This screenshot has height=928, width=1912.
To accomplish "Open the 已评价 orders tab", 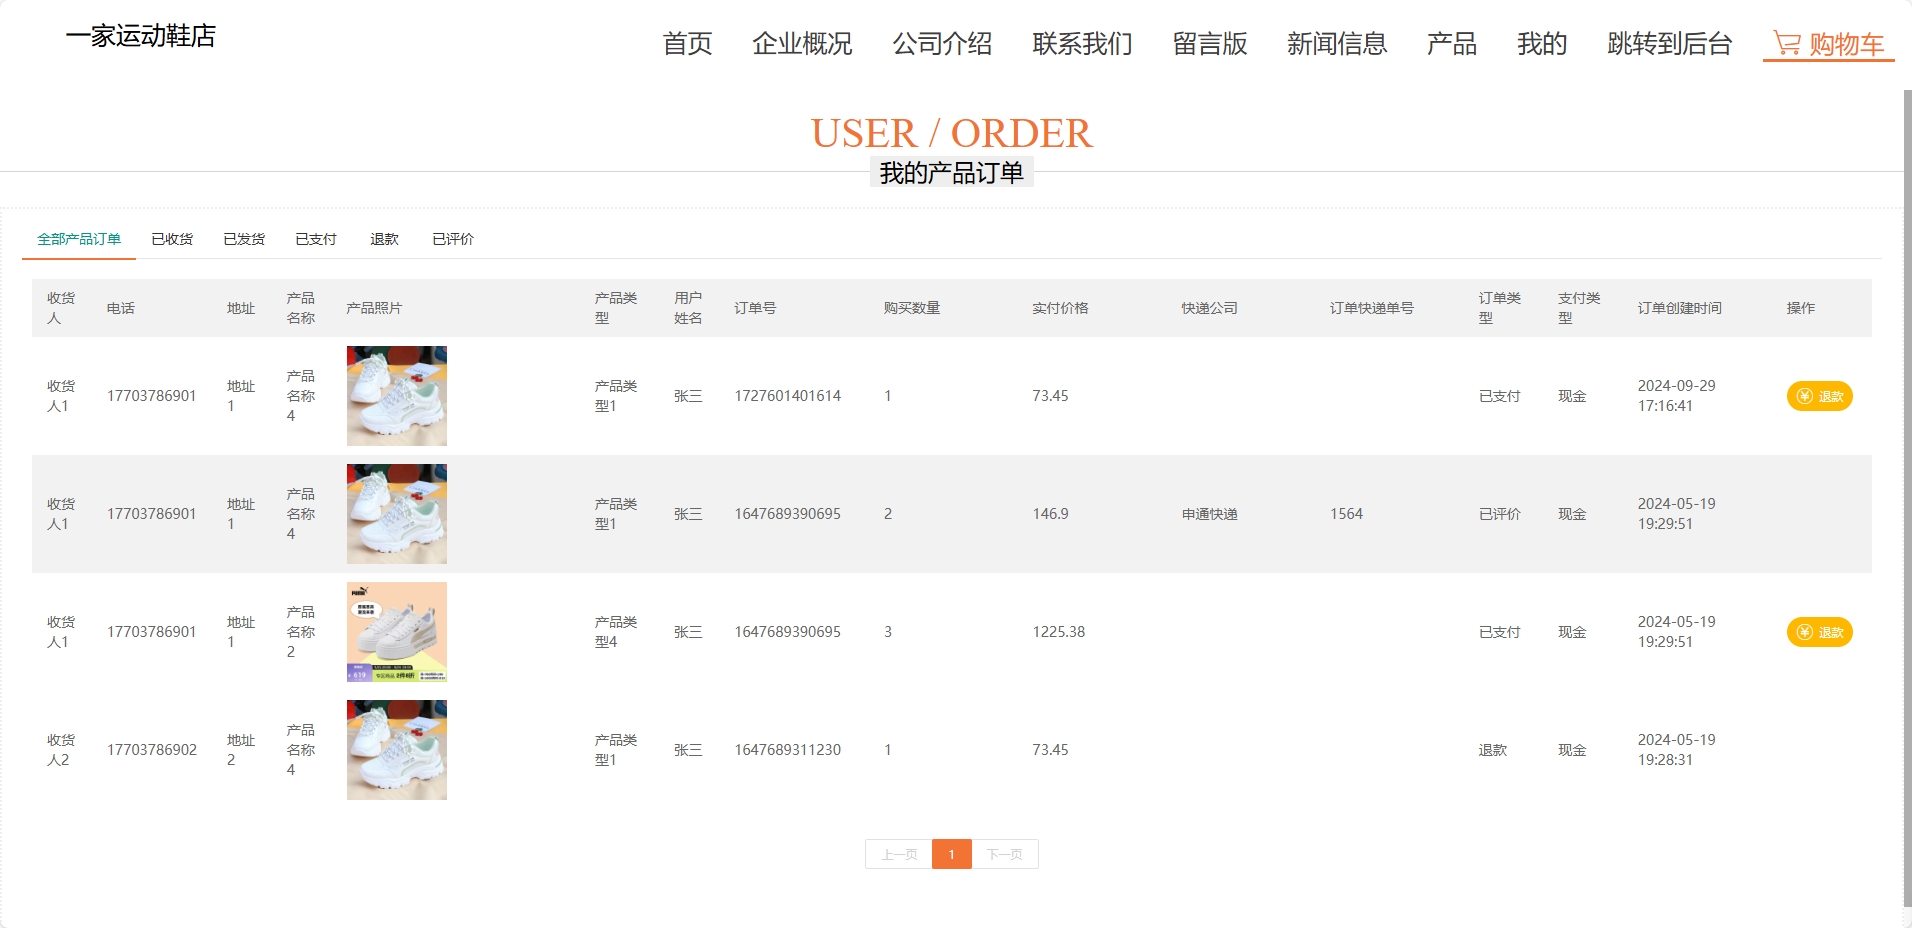I will pyautogui.click(x=452, y=239).
